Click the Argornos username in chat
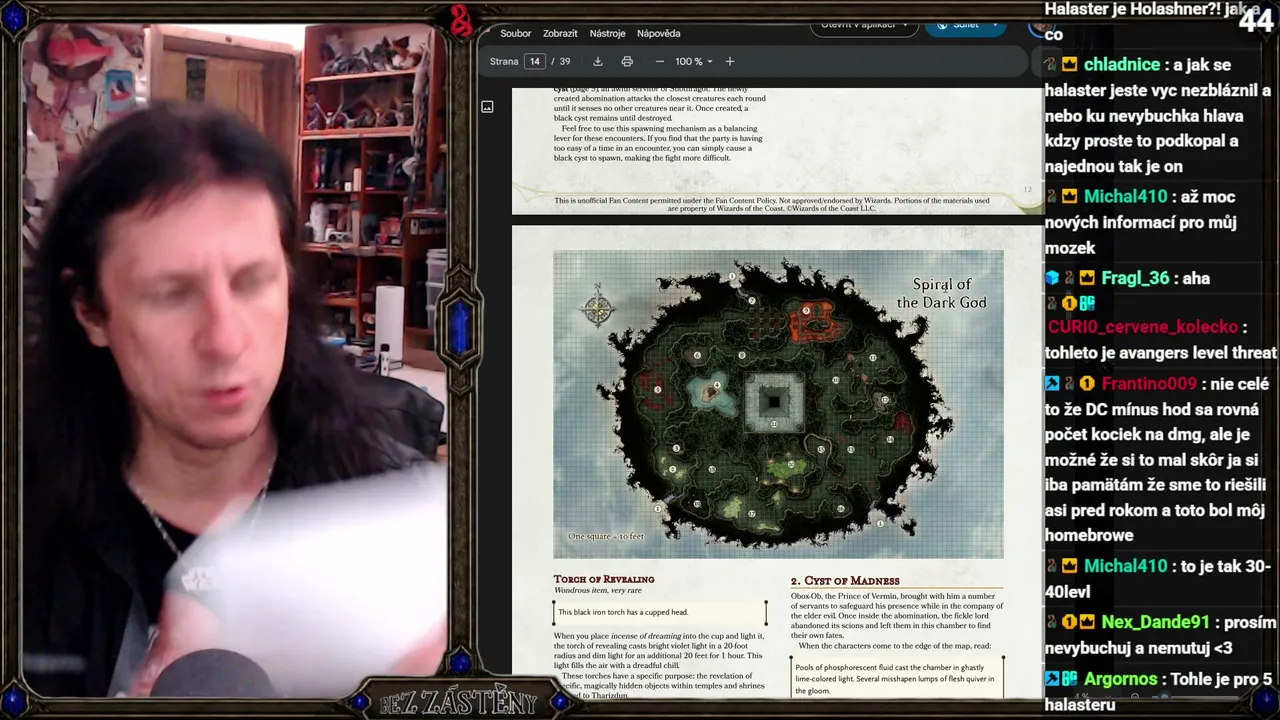This screenshot has height=720, width=1280. coord(1121,679)
